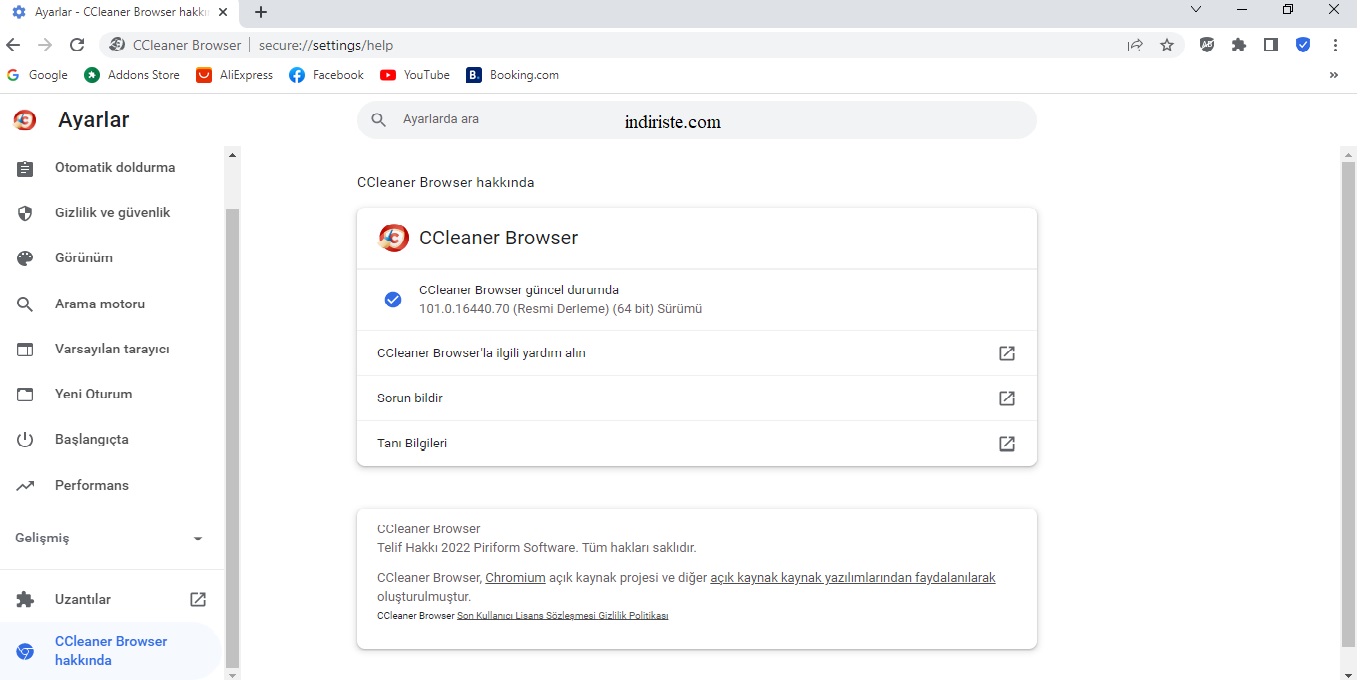
Task: Open CCleaner Browser'la ilgili yardım alın
Action: (x=697, y=353)
